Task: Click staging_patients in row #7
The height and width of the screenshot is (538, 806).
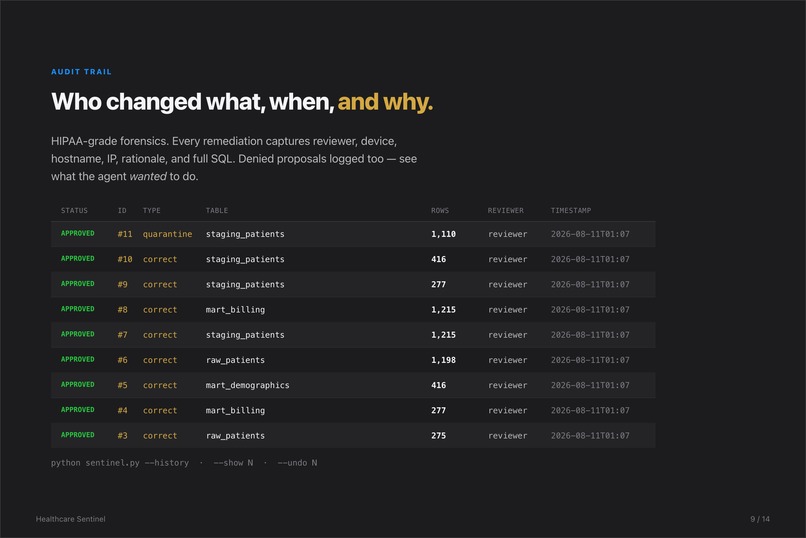Action: click(x=245, y=335)
